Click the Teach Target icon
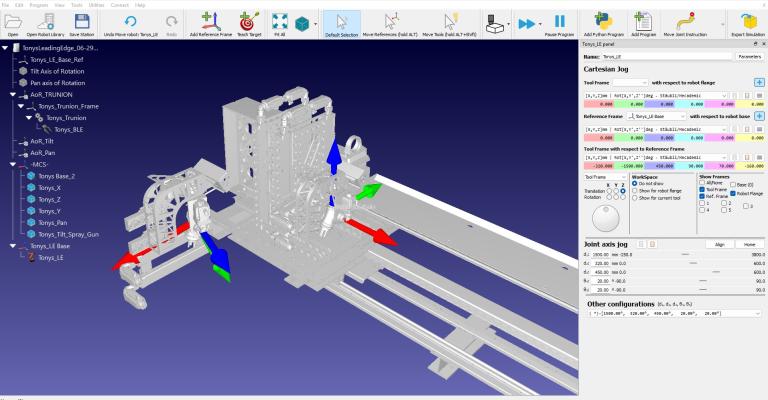 (x=249, y=22)
